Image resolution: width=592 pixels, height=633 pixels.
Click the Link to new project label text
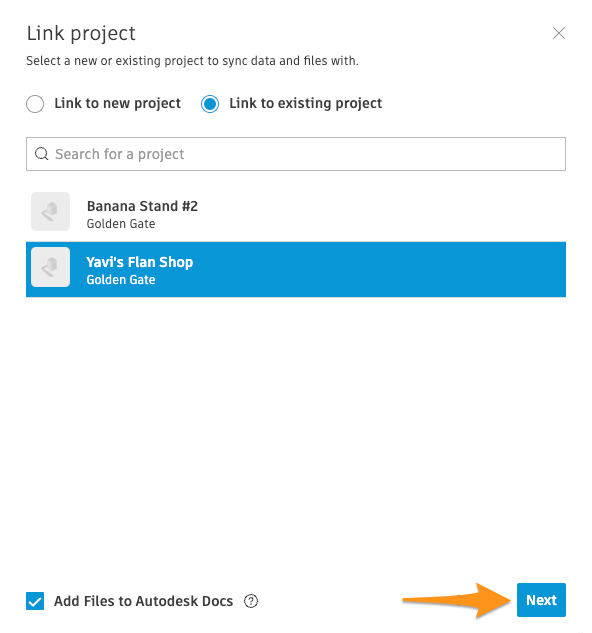[118, 103]
